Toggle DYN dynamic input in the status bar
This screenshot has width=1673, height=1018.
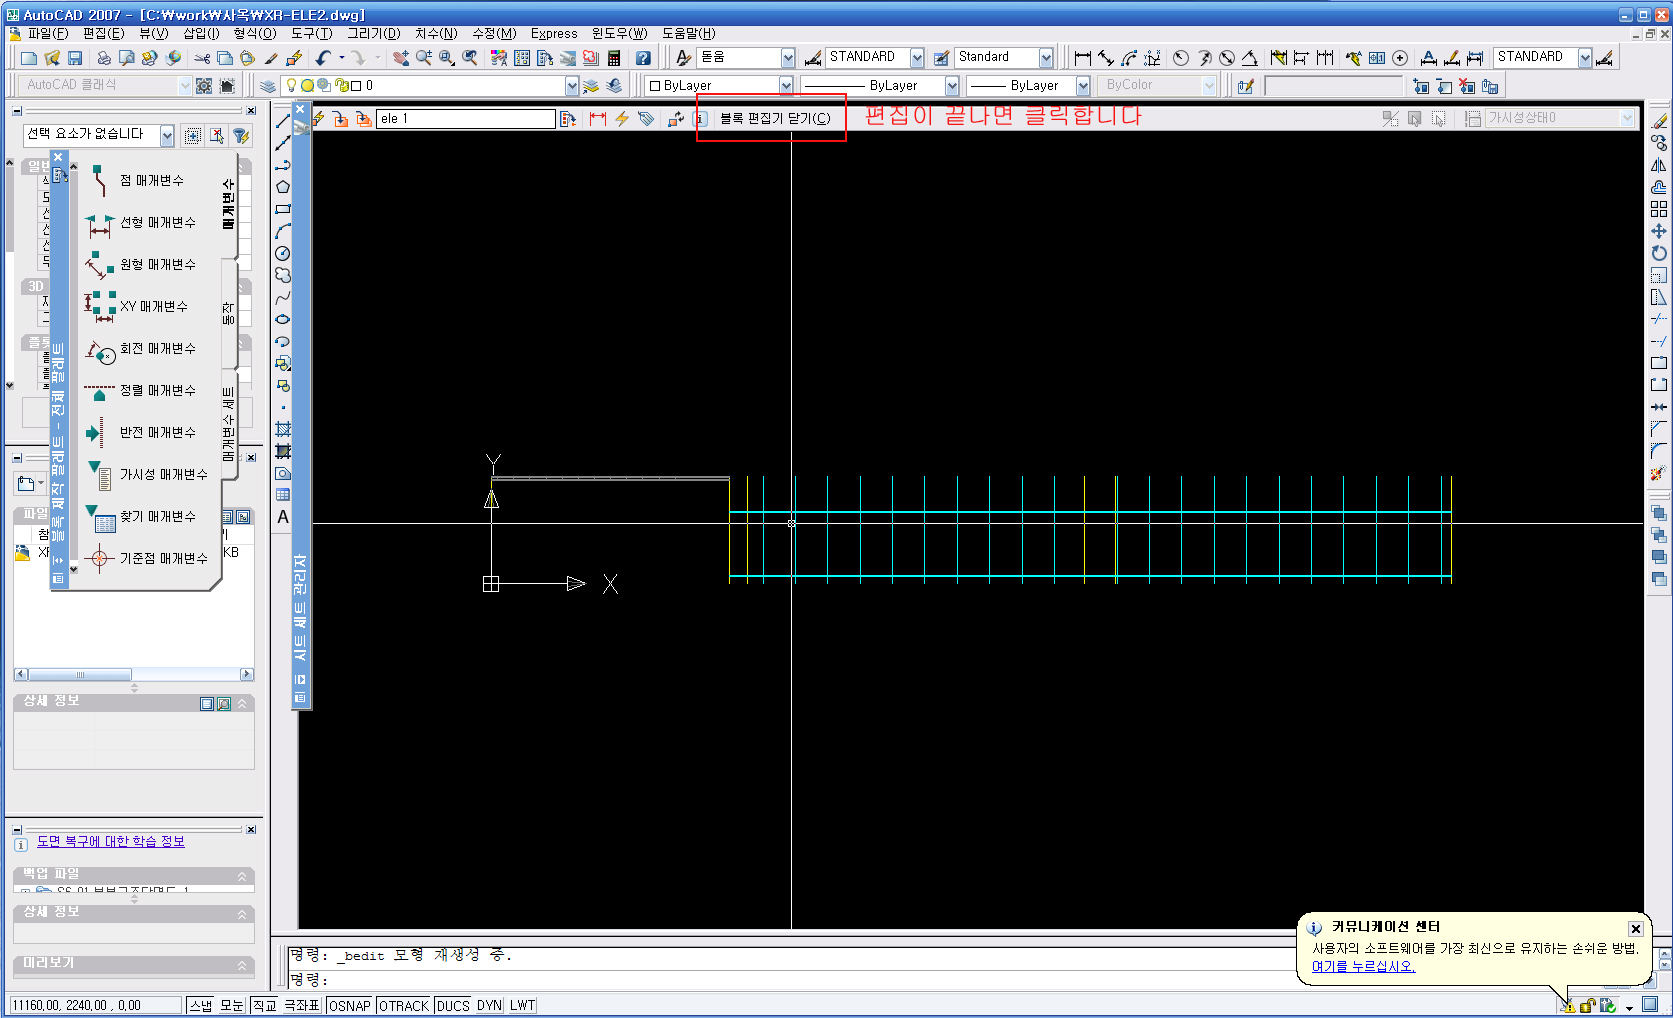click(x=488, y=1006)
